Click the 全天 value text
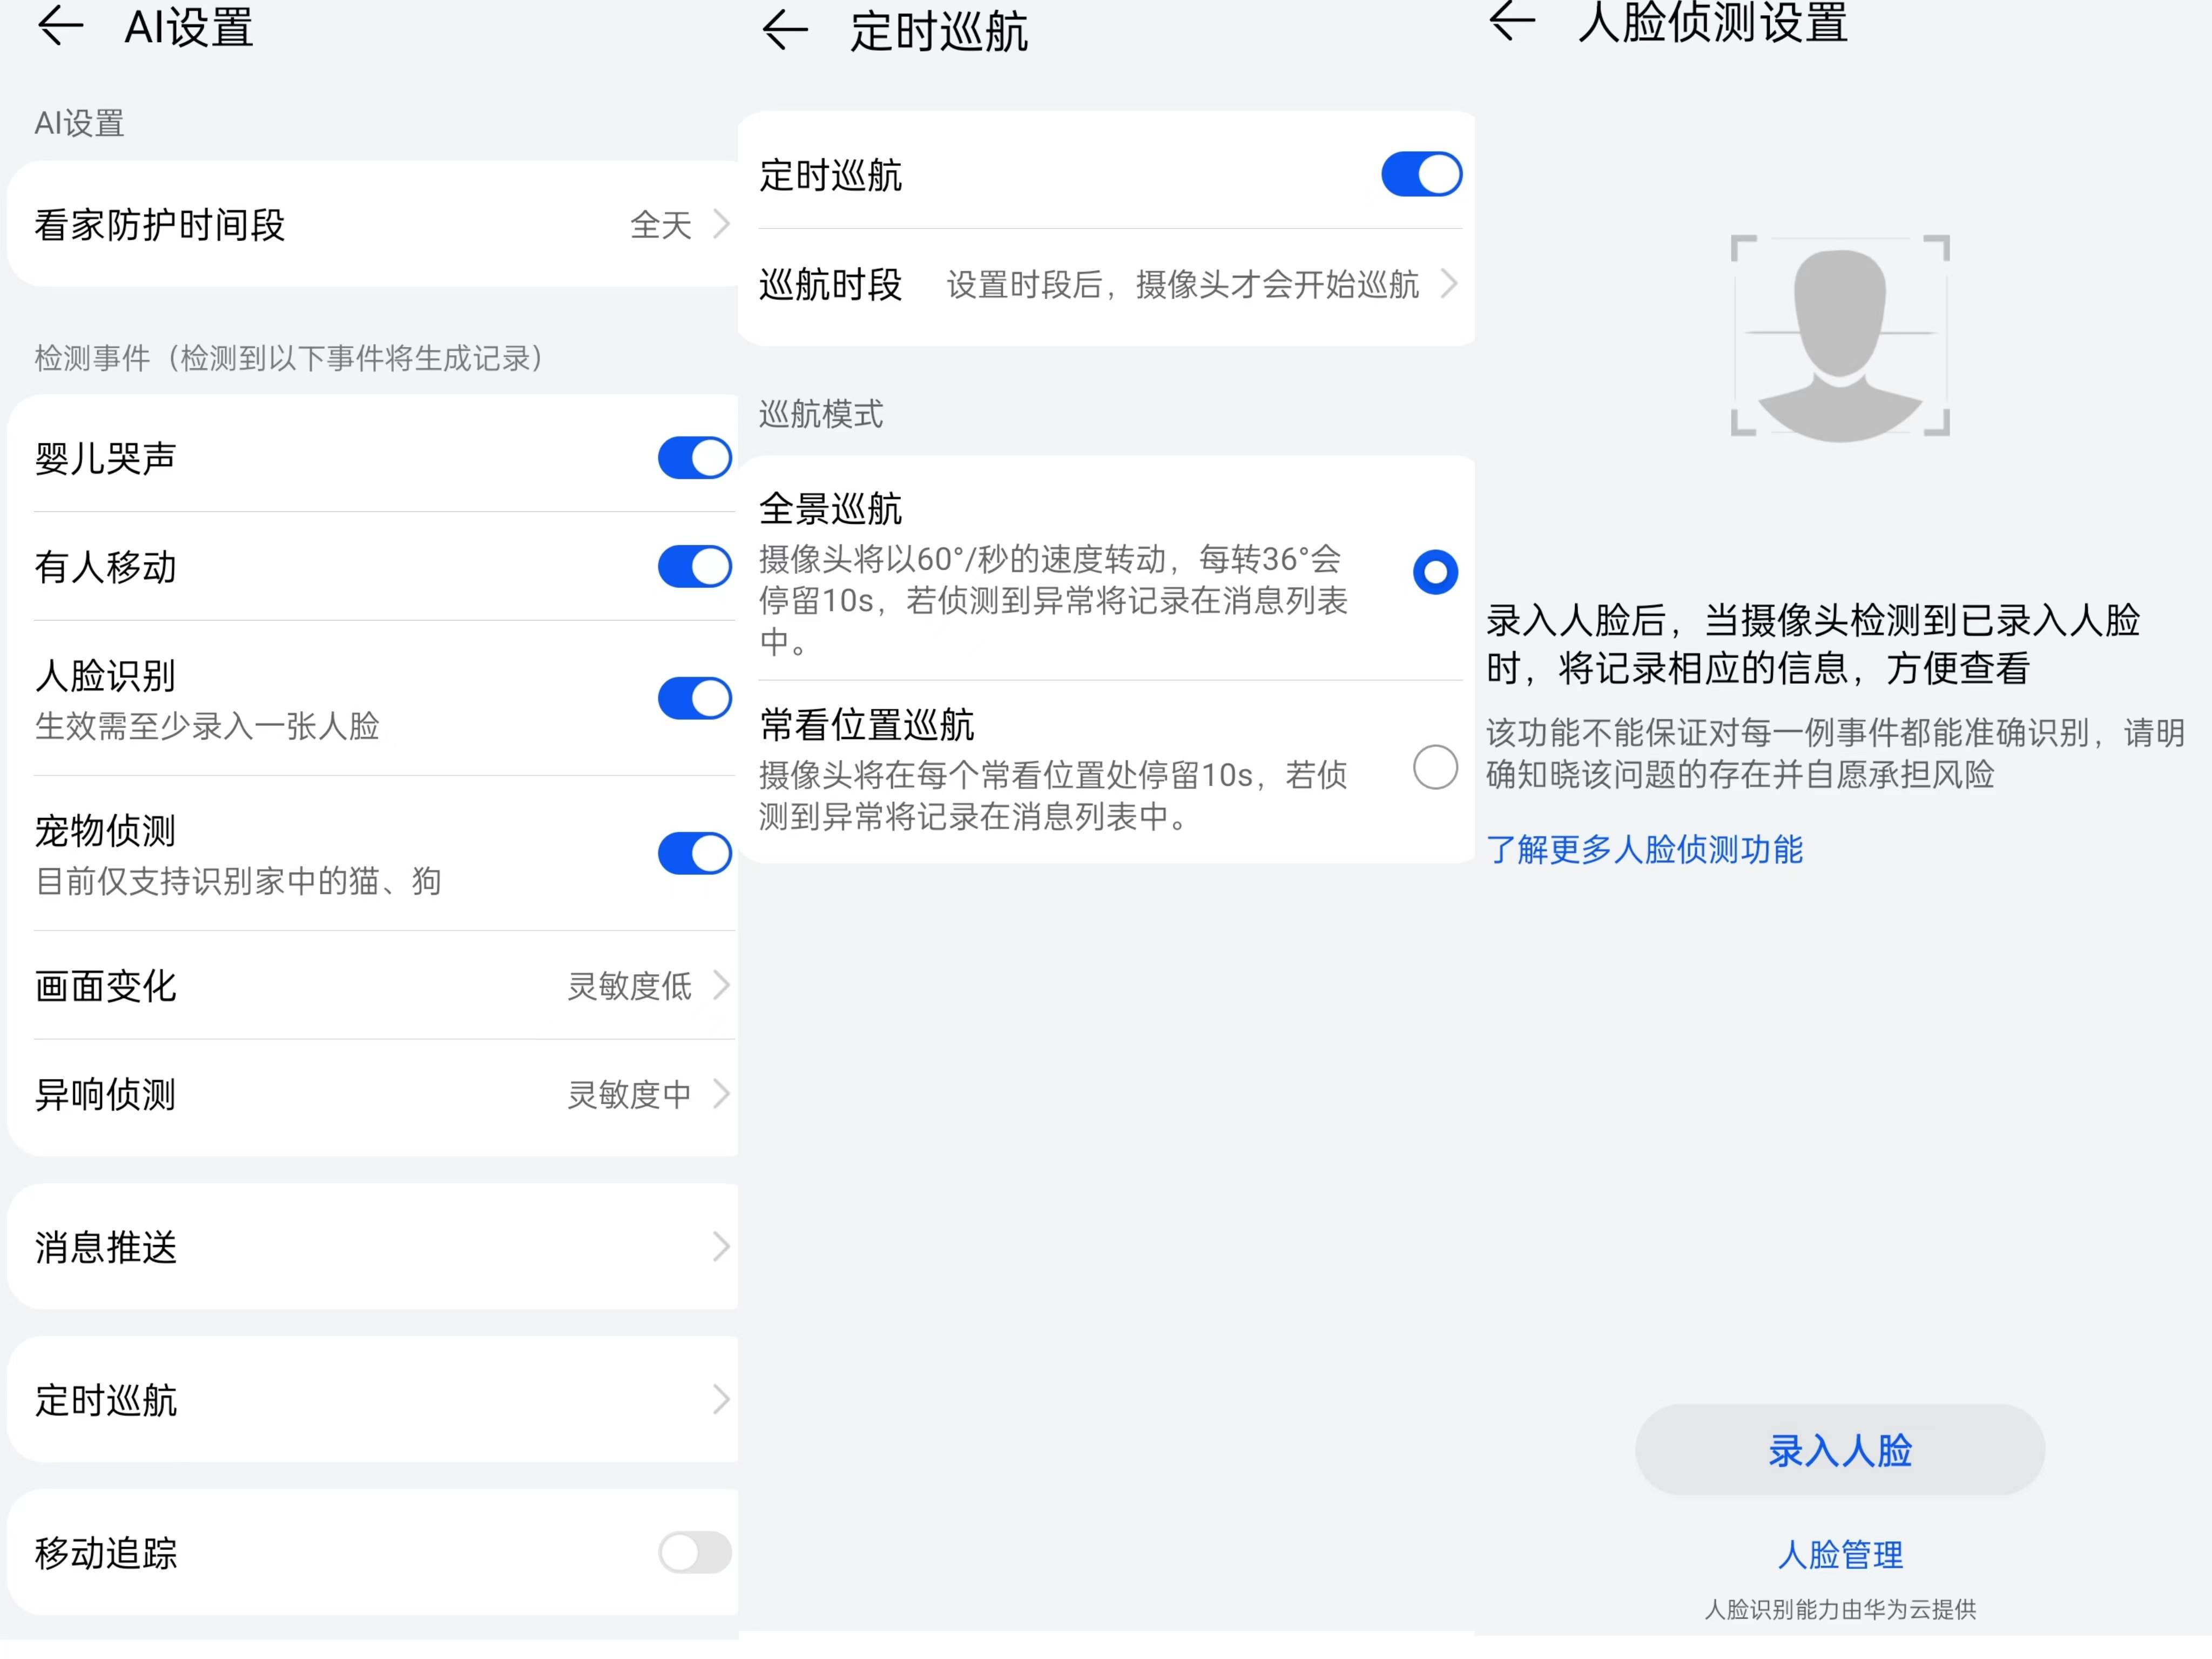This screenshot has width=2212, height=1659. click(x=661, y=225)
